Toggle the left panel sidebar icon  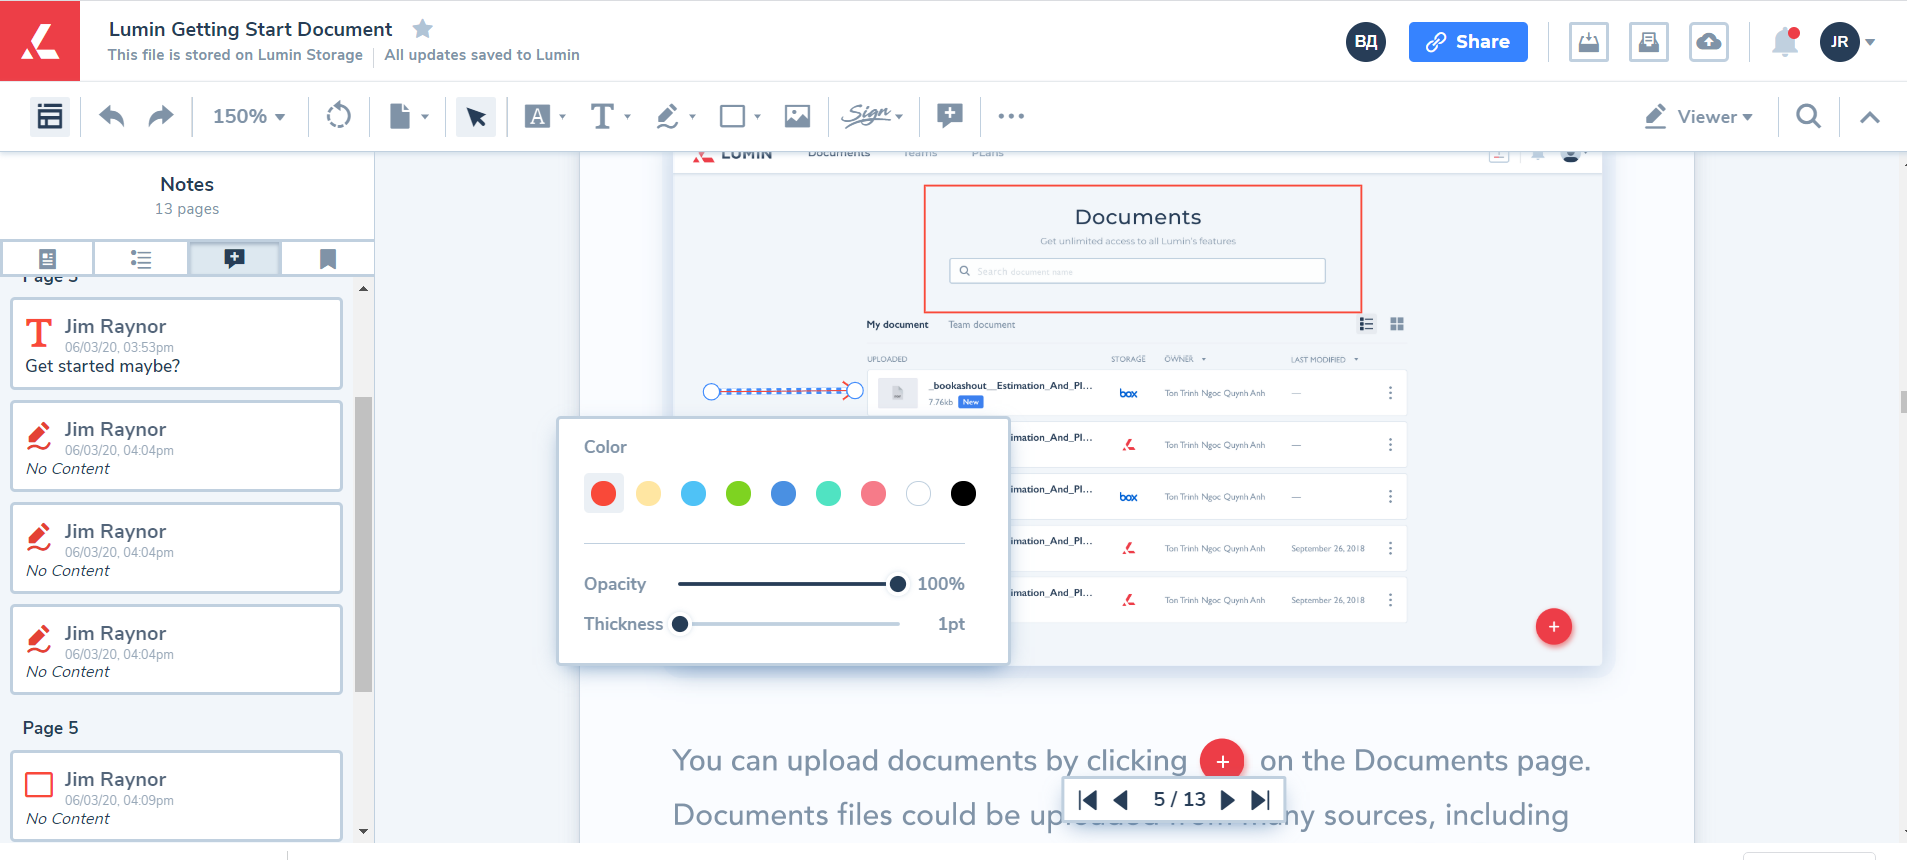tap(50, 117)
